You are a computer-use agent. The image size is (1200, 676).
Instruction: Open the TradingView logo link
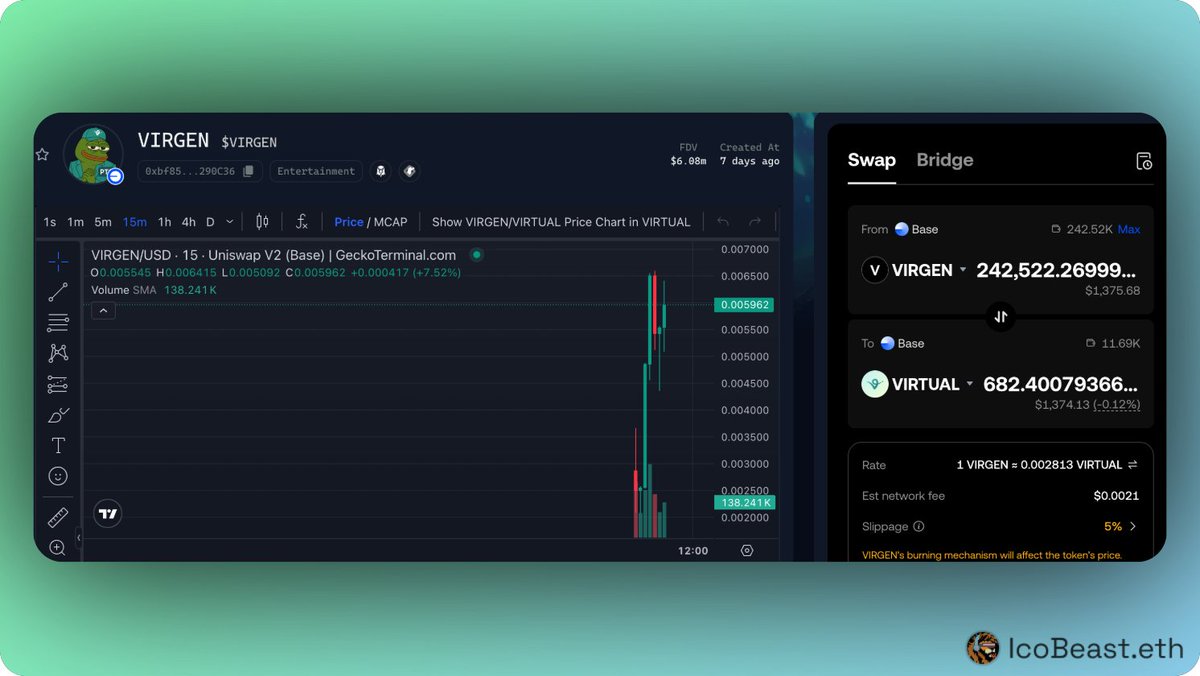[108, 514]
